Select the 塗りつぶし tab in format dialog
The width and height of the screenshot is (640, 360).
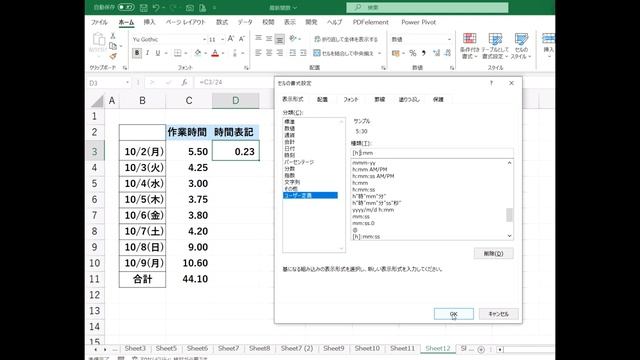(x=409, y=99)
